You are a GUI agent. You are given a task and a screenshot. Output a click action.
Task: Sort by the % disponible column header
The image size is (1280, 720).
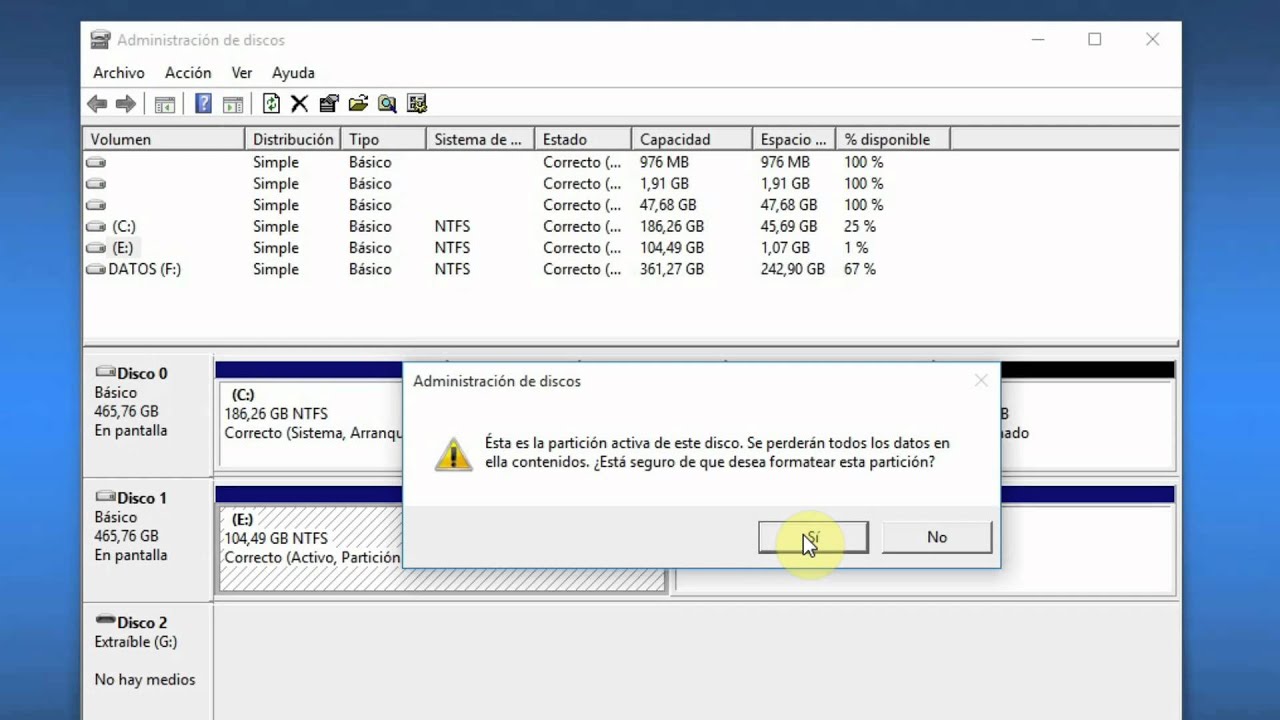893,139
